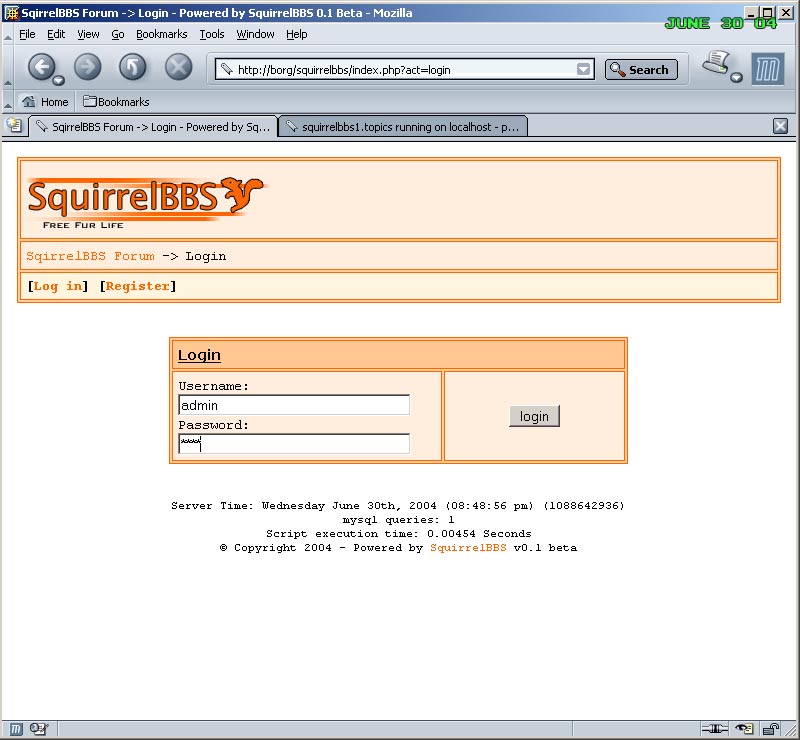800x740 pixels.
Task: Close the current tab with the tab bar X
Action: point(780,126)
